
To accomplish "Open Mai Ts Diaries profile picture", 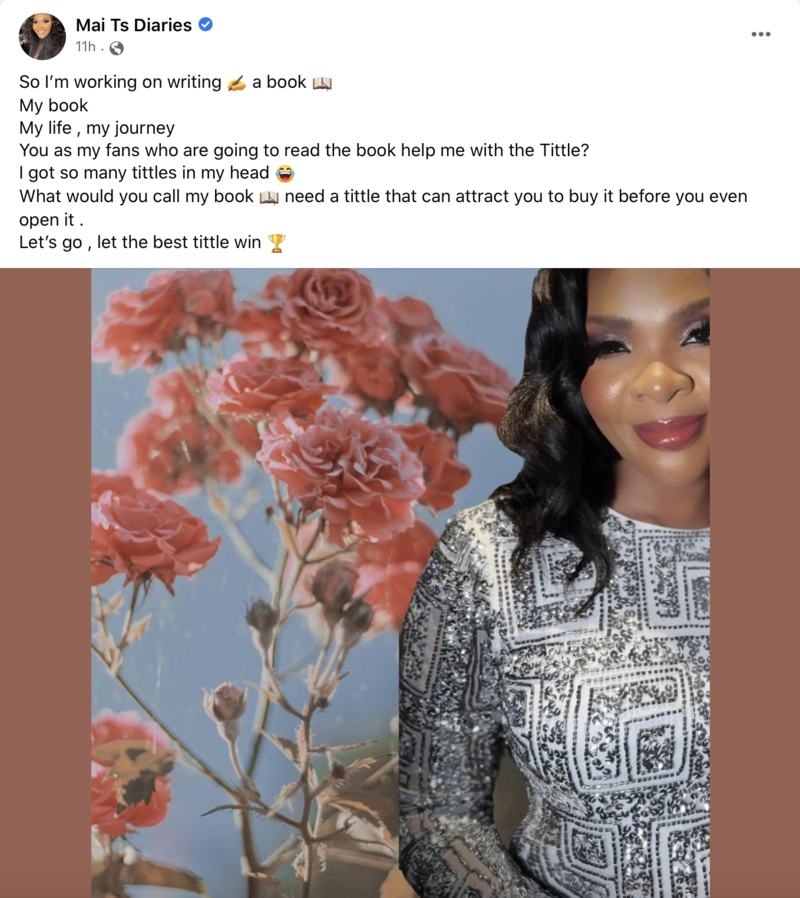I will [x=42, y=36].
